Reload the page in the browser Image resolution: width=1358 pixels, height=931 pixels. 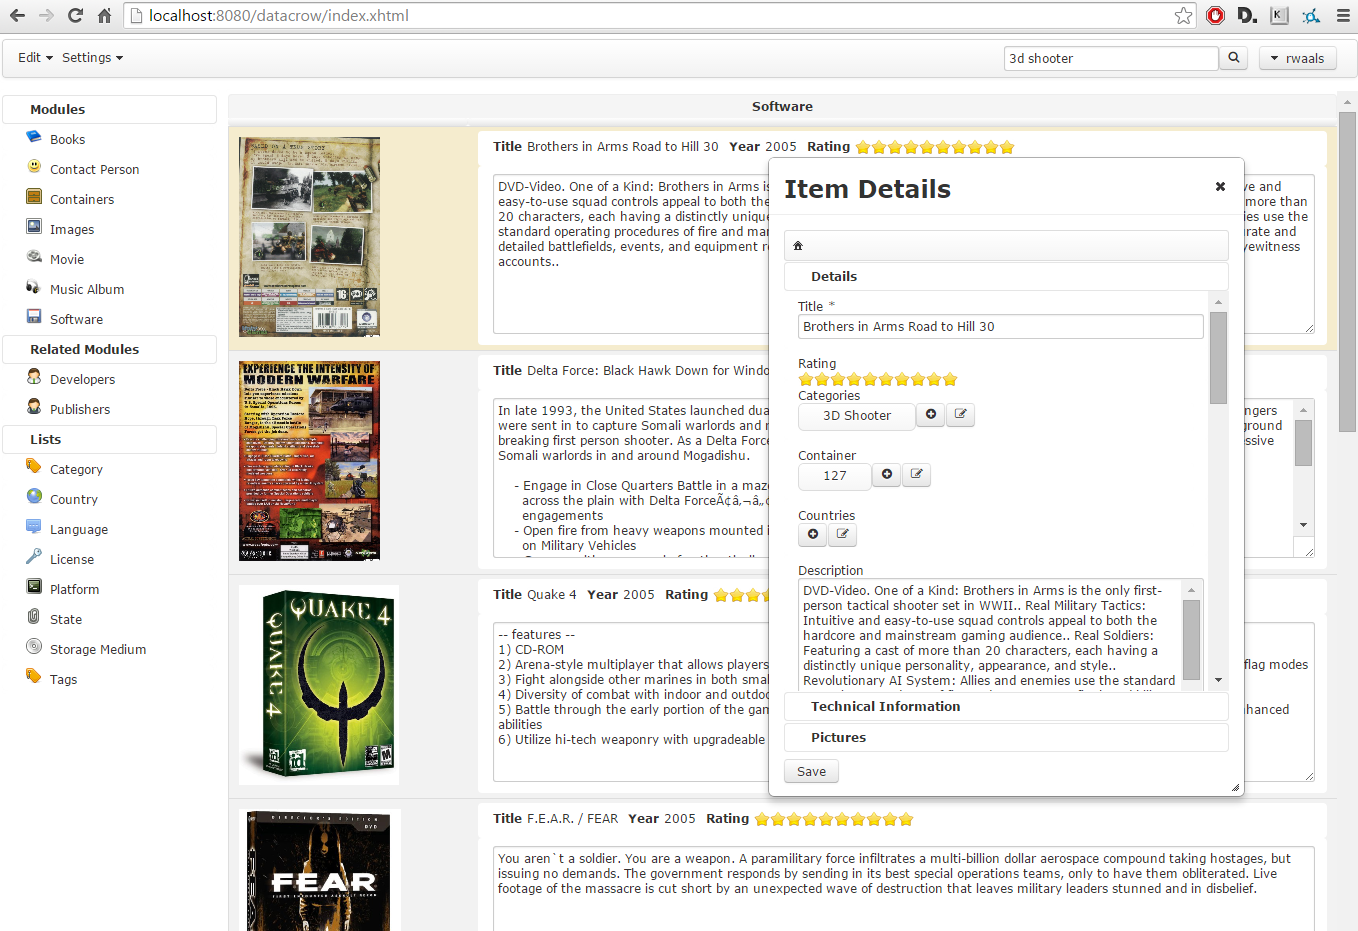pyautogui.click(x=75, y=16)
